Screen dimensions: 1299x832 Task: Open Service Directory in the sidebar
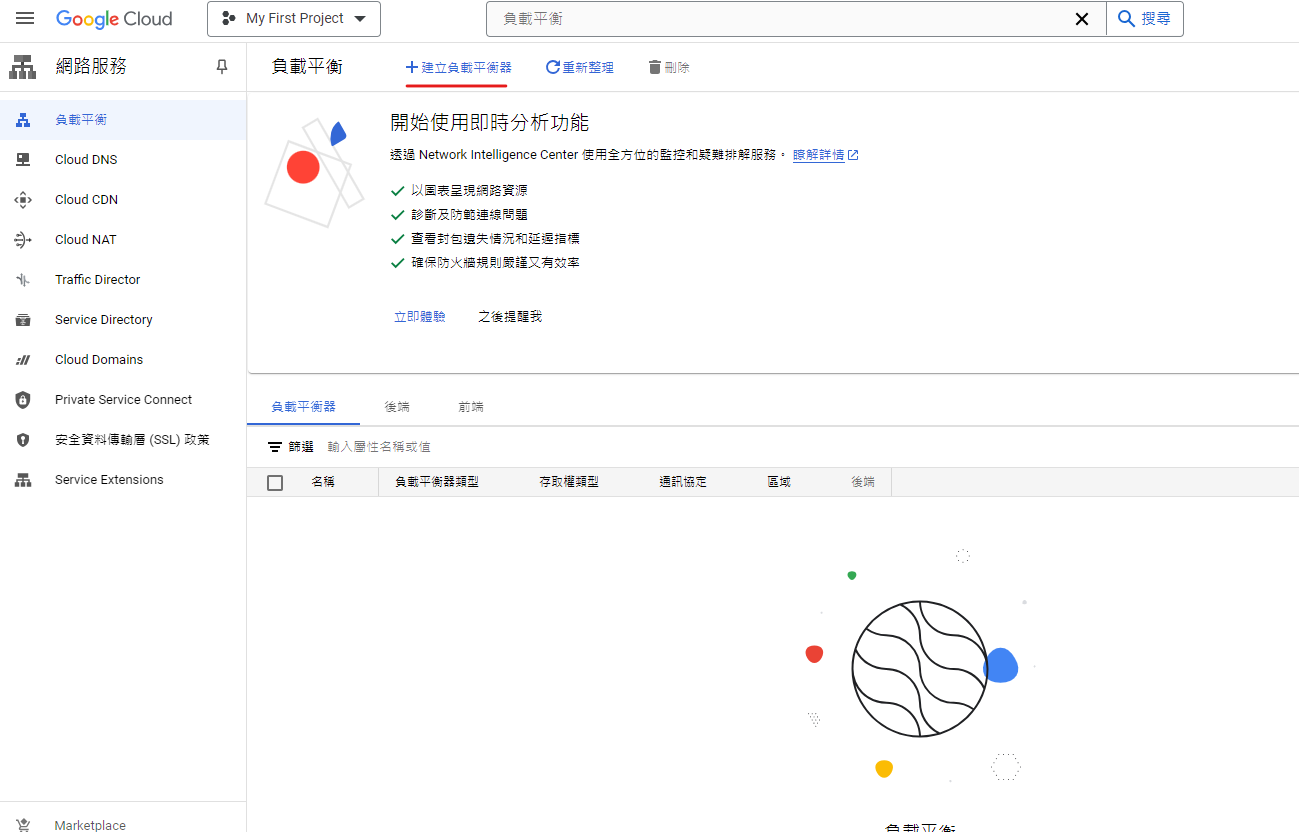104,320
